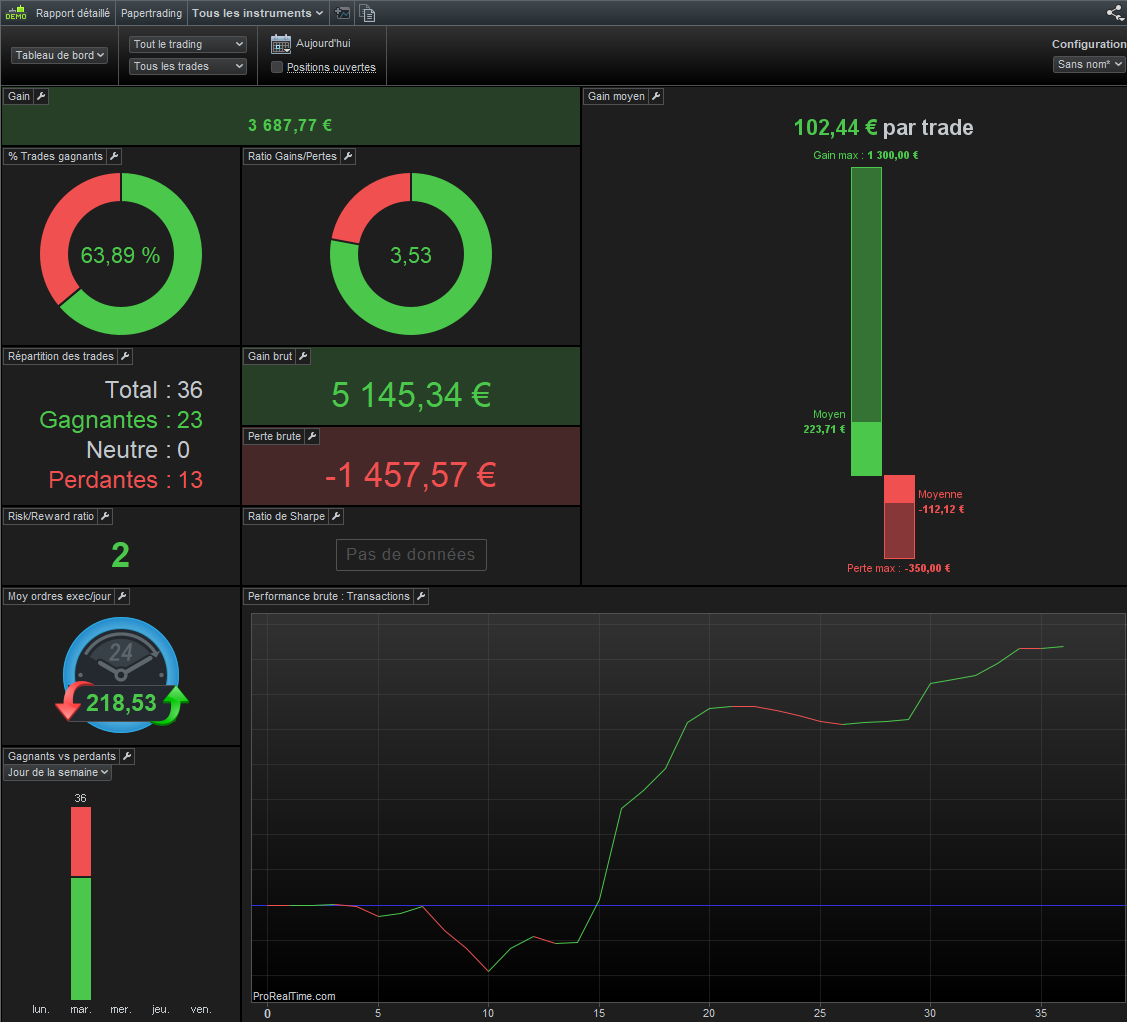Image resolution: width=1127 pixels, height=1022 pixels.
Task: Click the share icon at top right
Action: [x=1115, y=13]
